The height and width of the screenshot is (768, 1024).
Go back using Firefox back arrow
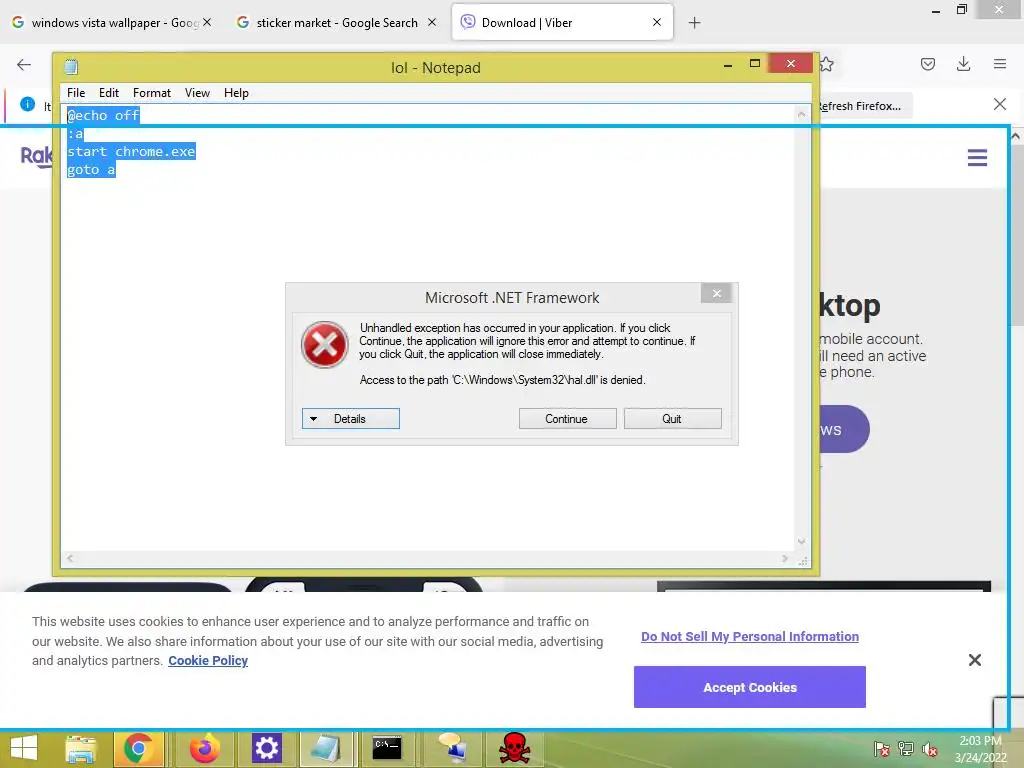(x=24, y=64)
